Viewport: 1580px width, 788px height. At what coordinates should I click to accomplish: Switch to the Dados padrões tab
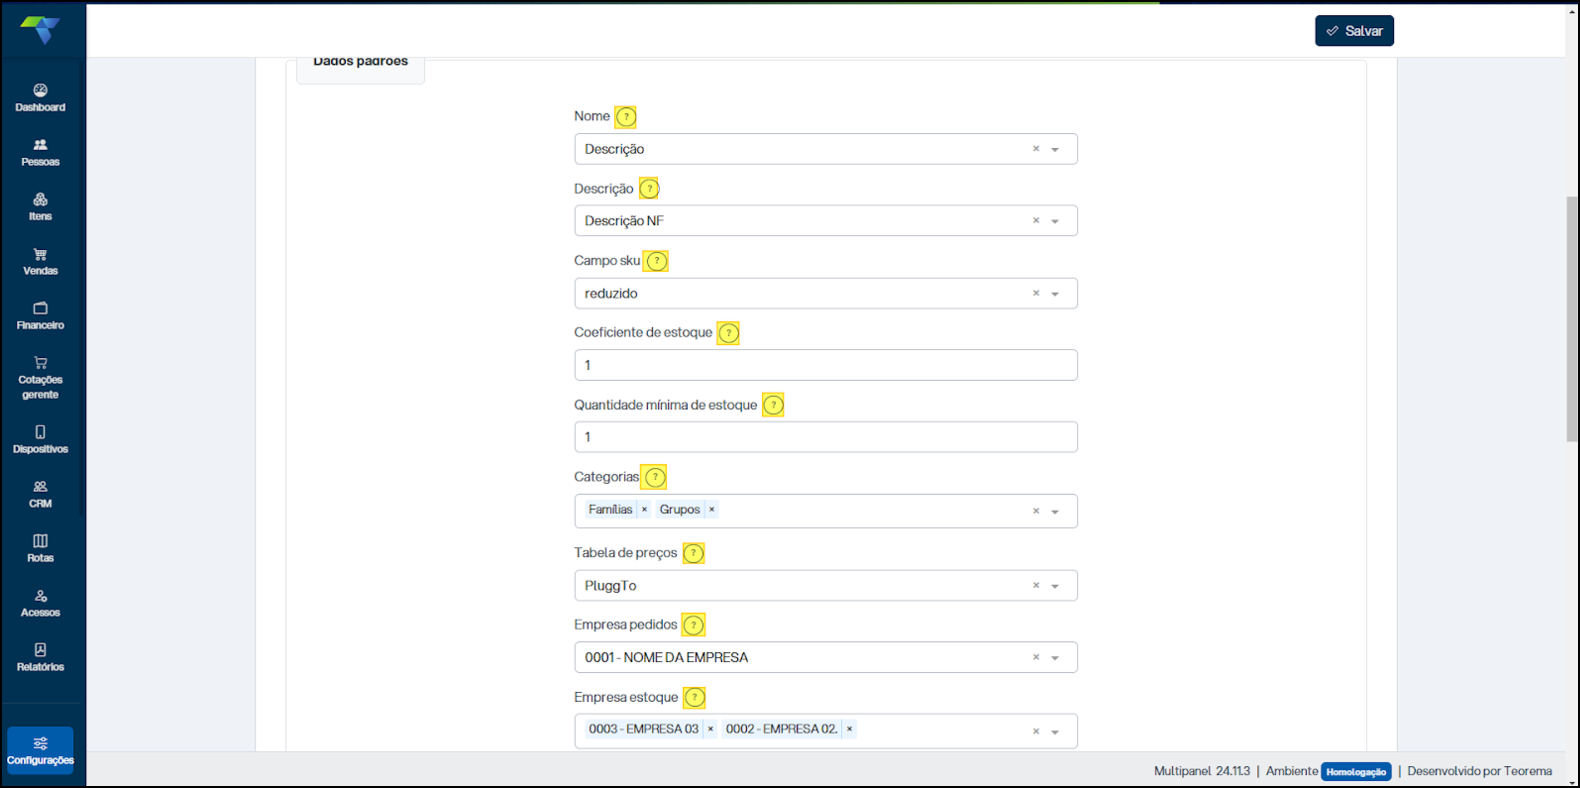click(360, 65)
